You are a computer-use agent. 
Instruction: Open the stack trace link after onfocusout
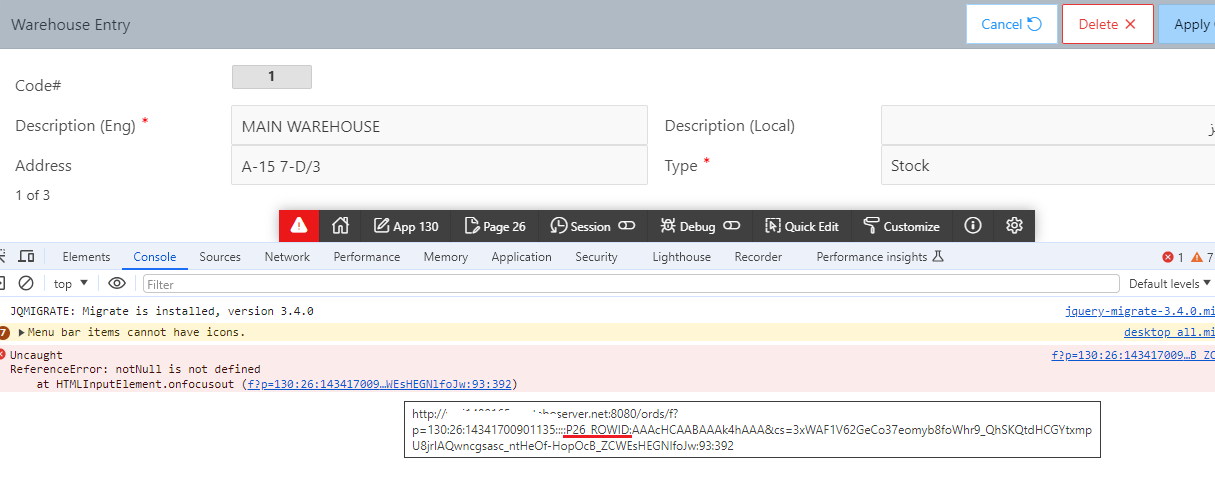[381, 383]
